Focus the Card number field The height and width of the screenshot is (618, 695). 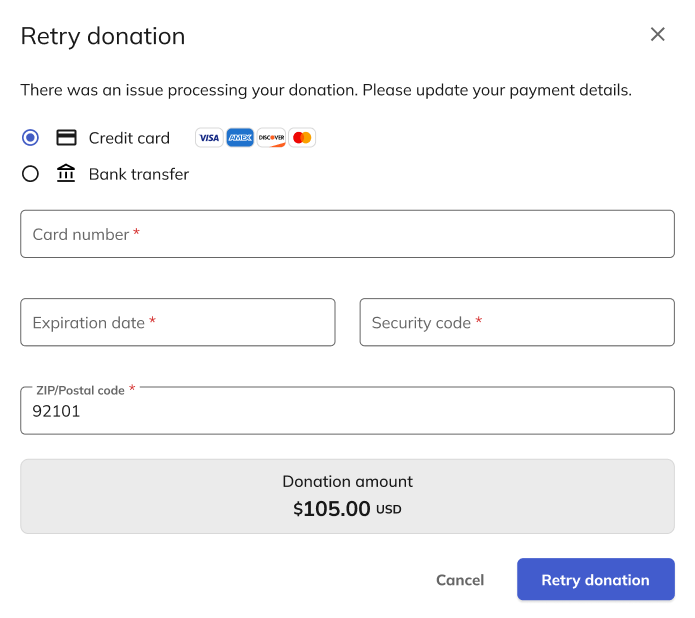pyautogui.click(x=347, y=234)
